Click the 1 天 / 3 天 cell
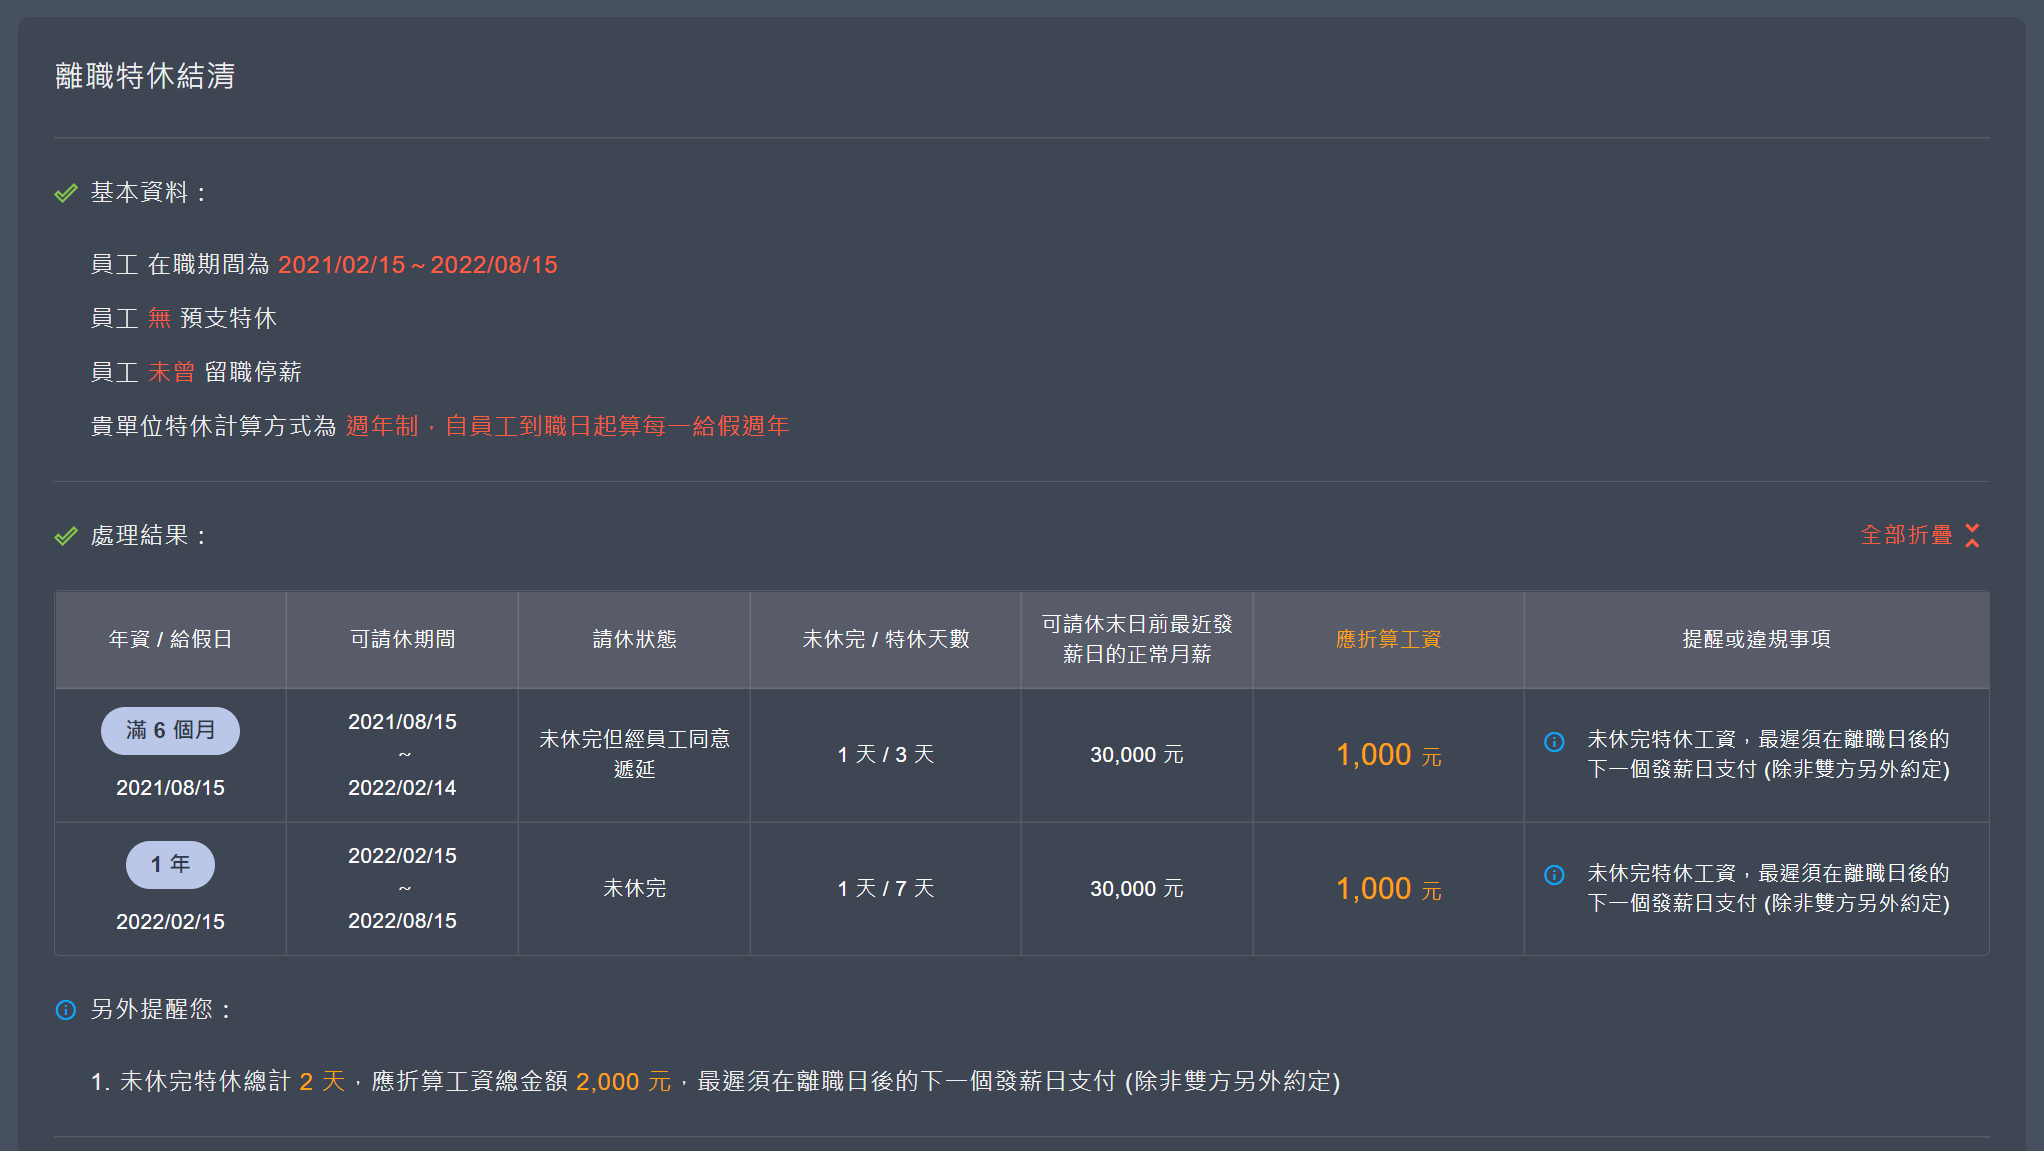This screenshot has width=2044, height=1151. (886, 754)
